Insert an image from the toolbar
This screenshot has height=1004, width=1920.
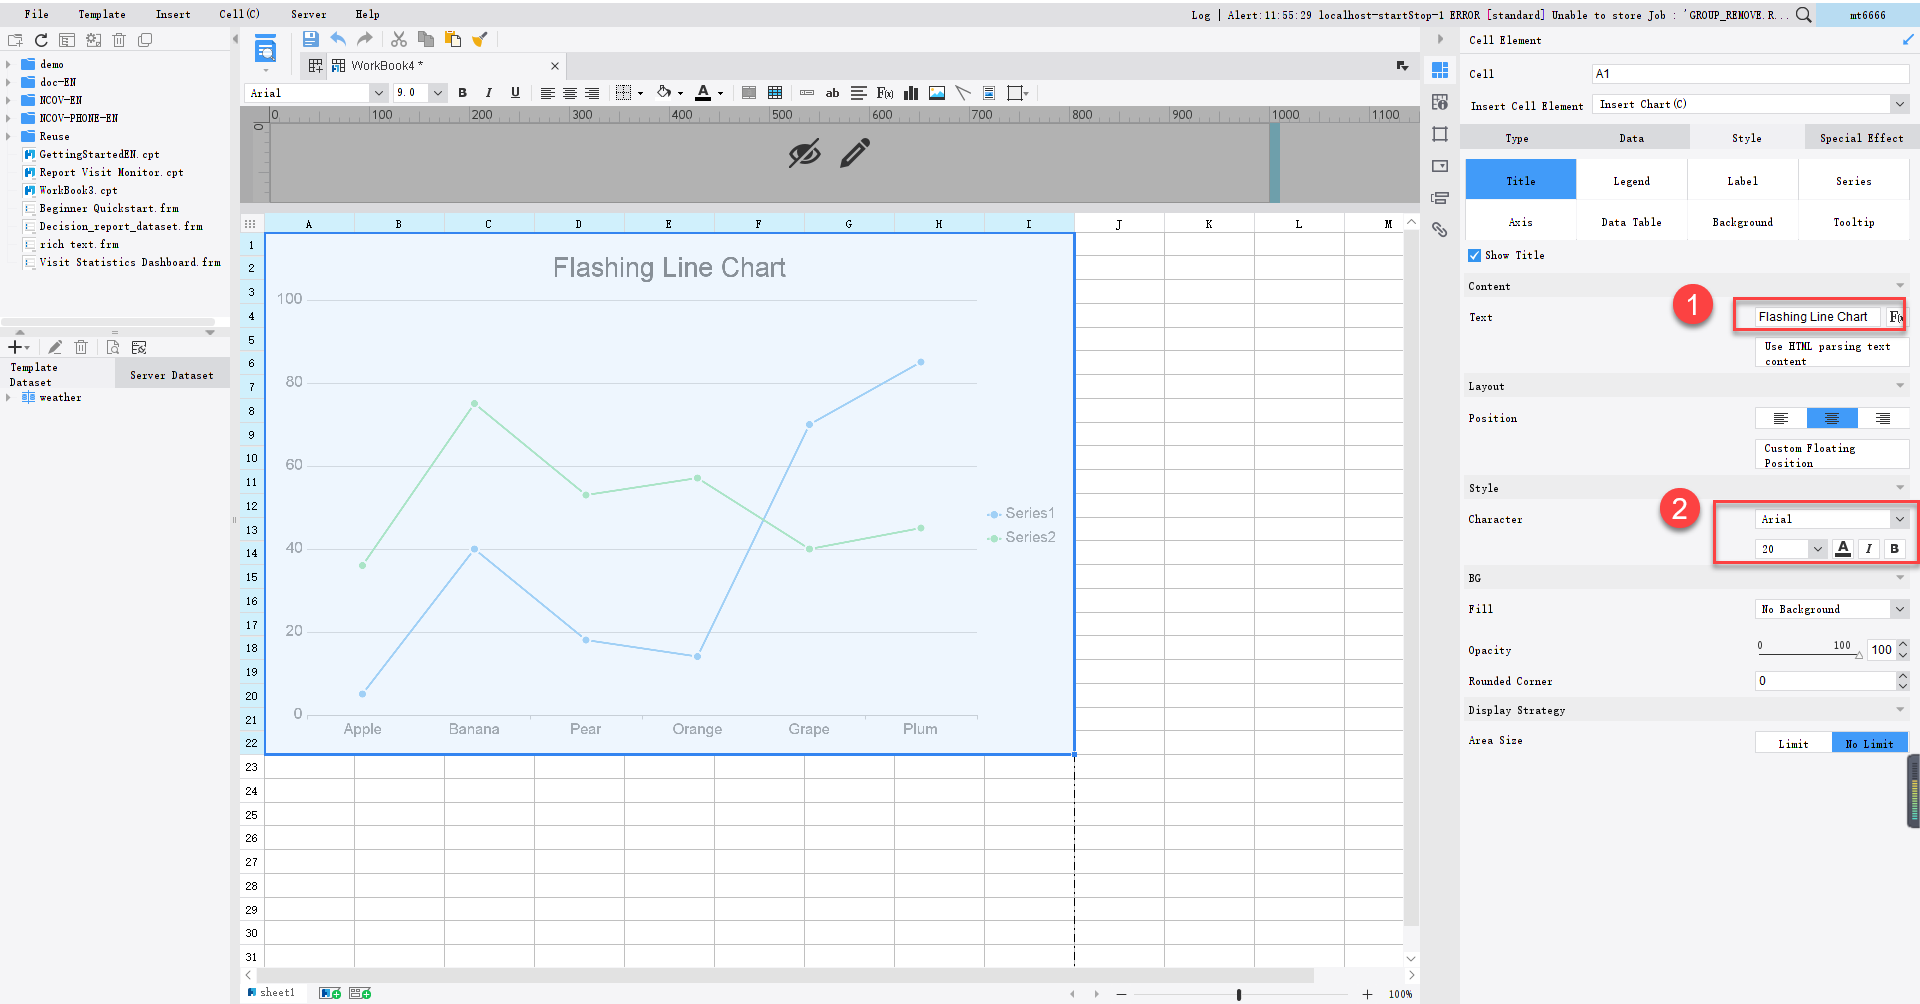tap(936, 92)
